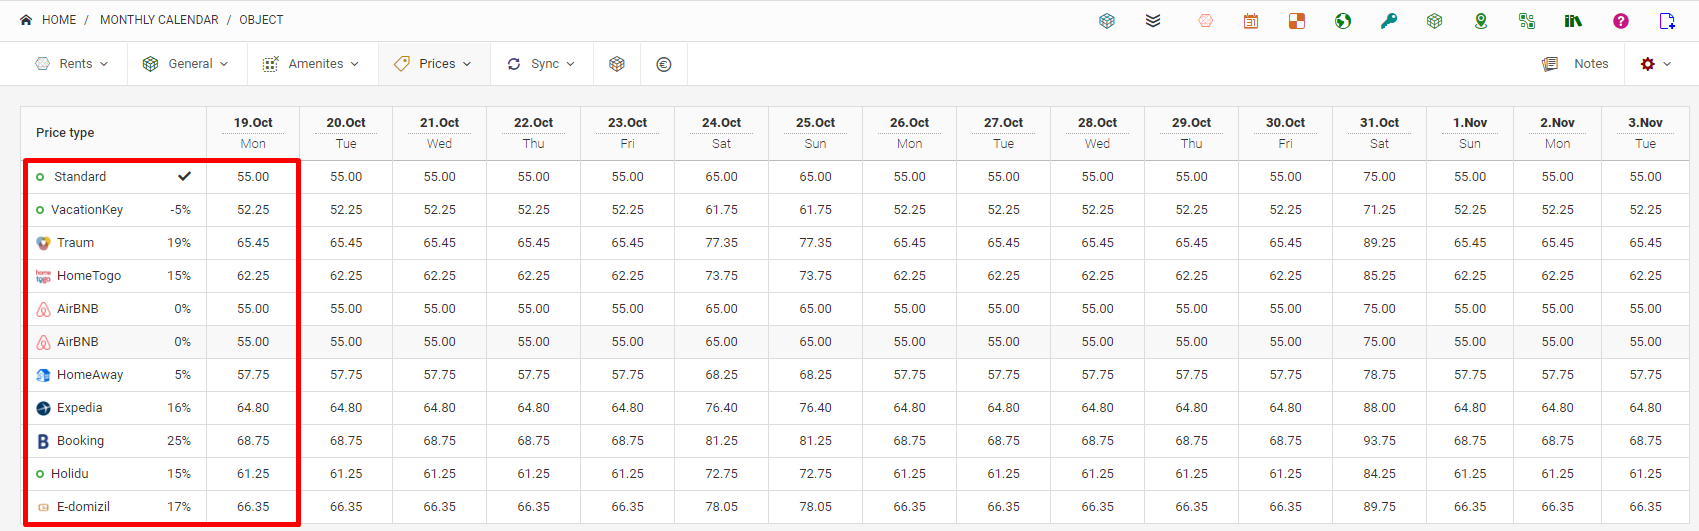Open the red gear settings dropdown
The height and width of the screenshot is (531, 1699).
pos(1656,64)
